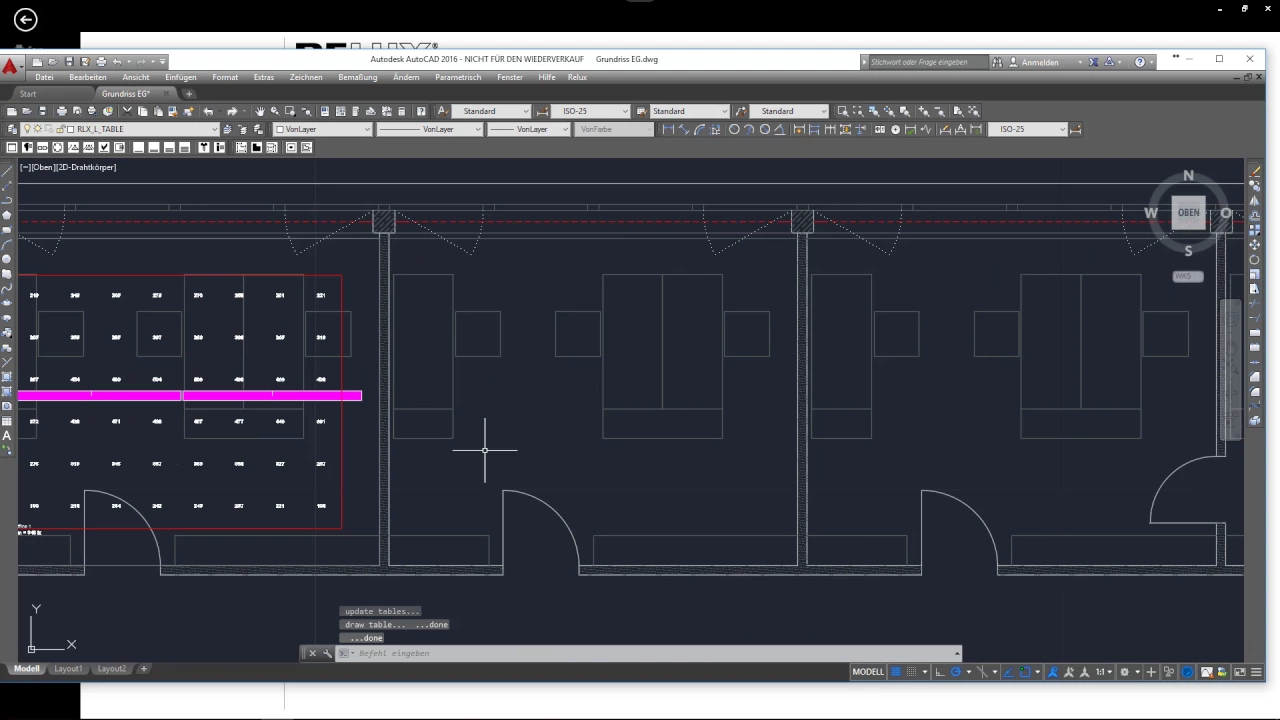
Task: Open the Standard text style dropdown
Action: [x=491, y=111]
